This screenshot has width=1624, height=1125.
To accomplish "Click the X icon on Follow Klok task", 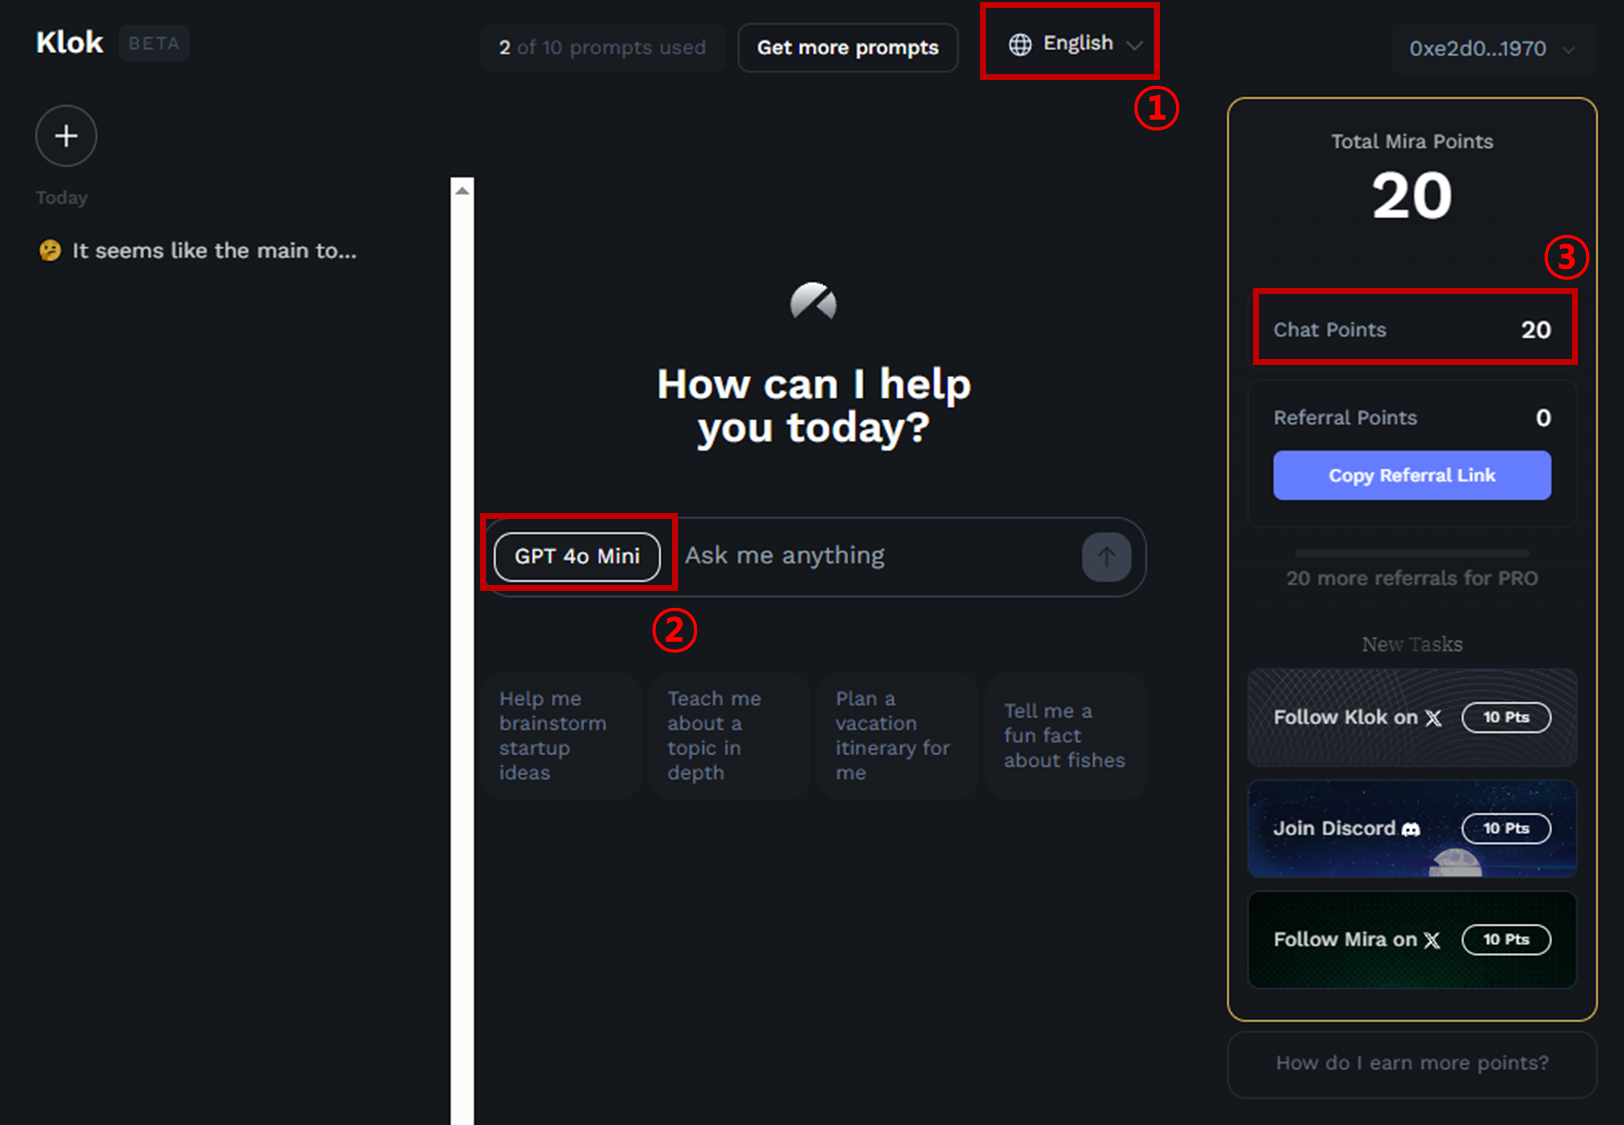I will (x=1434, y=718).
